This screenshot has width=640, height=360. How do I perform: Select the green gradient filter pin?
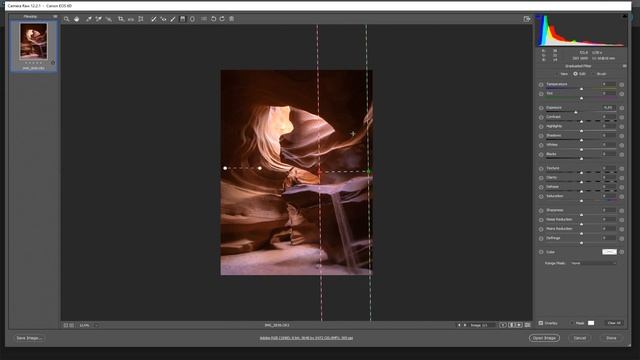[369, 171]
